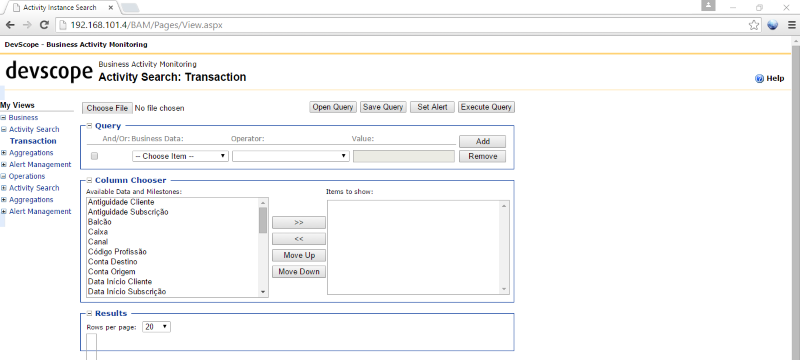800x360 pixels.
Task: Collapse the Operations node
Action: click(x=3, y=176)
